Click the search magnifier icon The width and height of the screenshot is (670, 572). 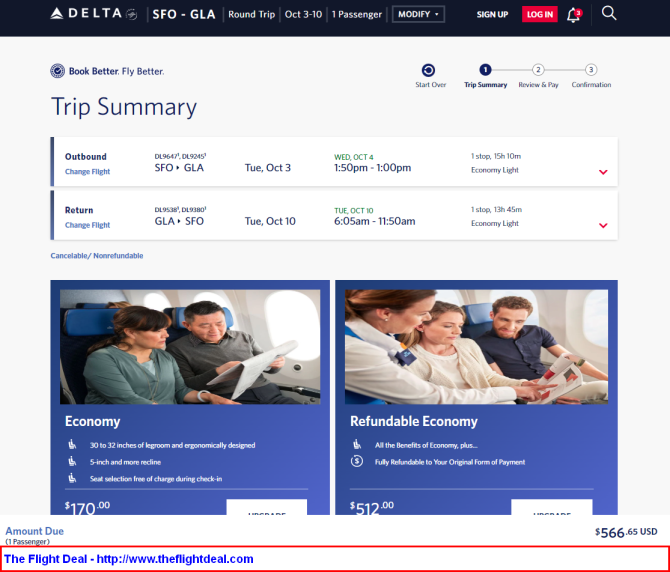click(x=609, y=13)
